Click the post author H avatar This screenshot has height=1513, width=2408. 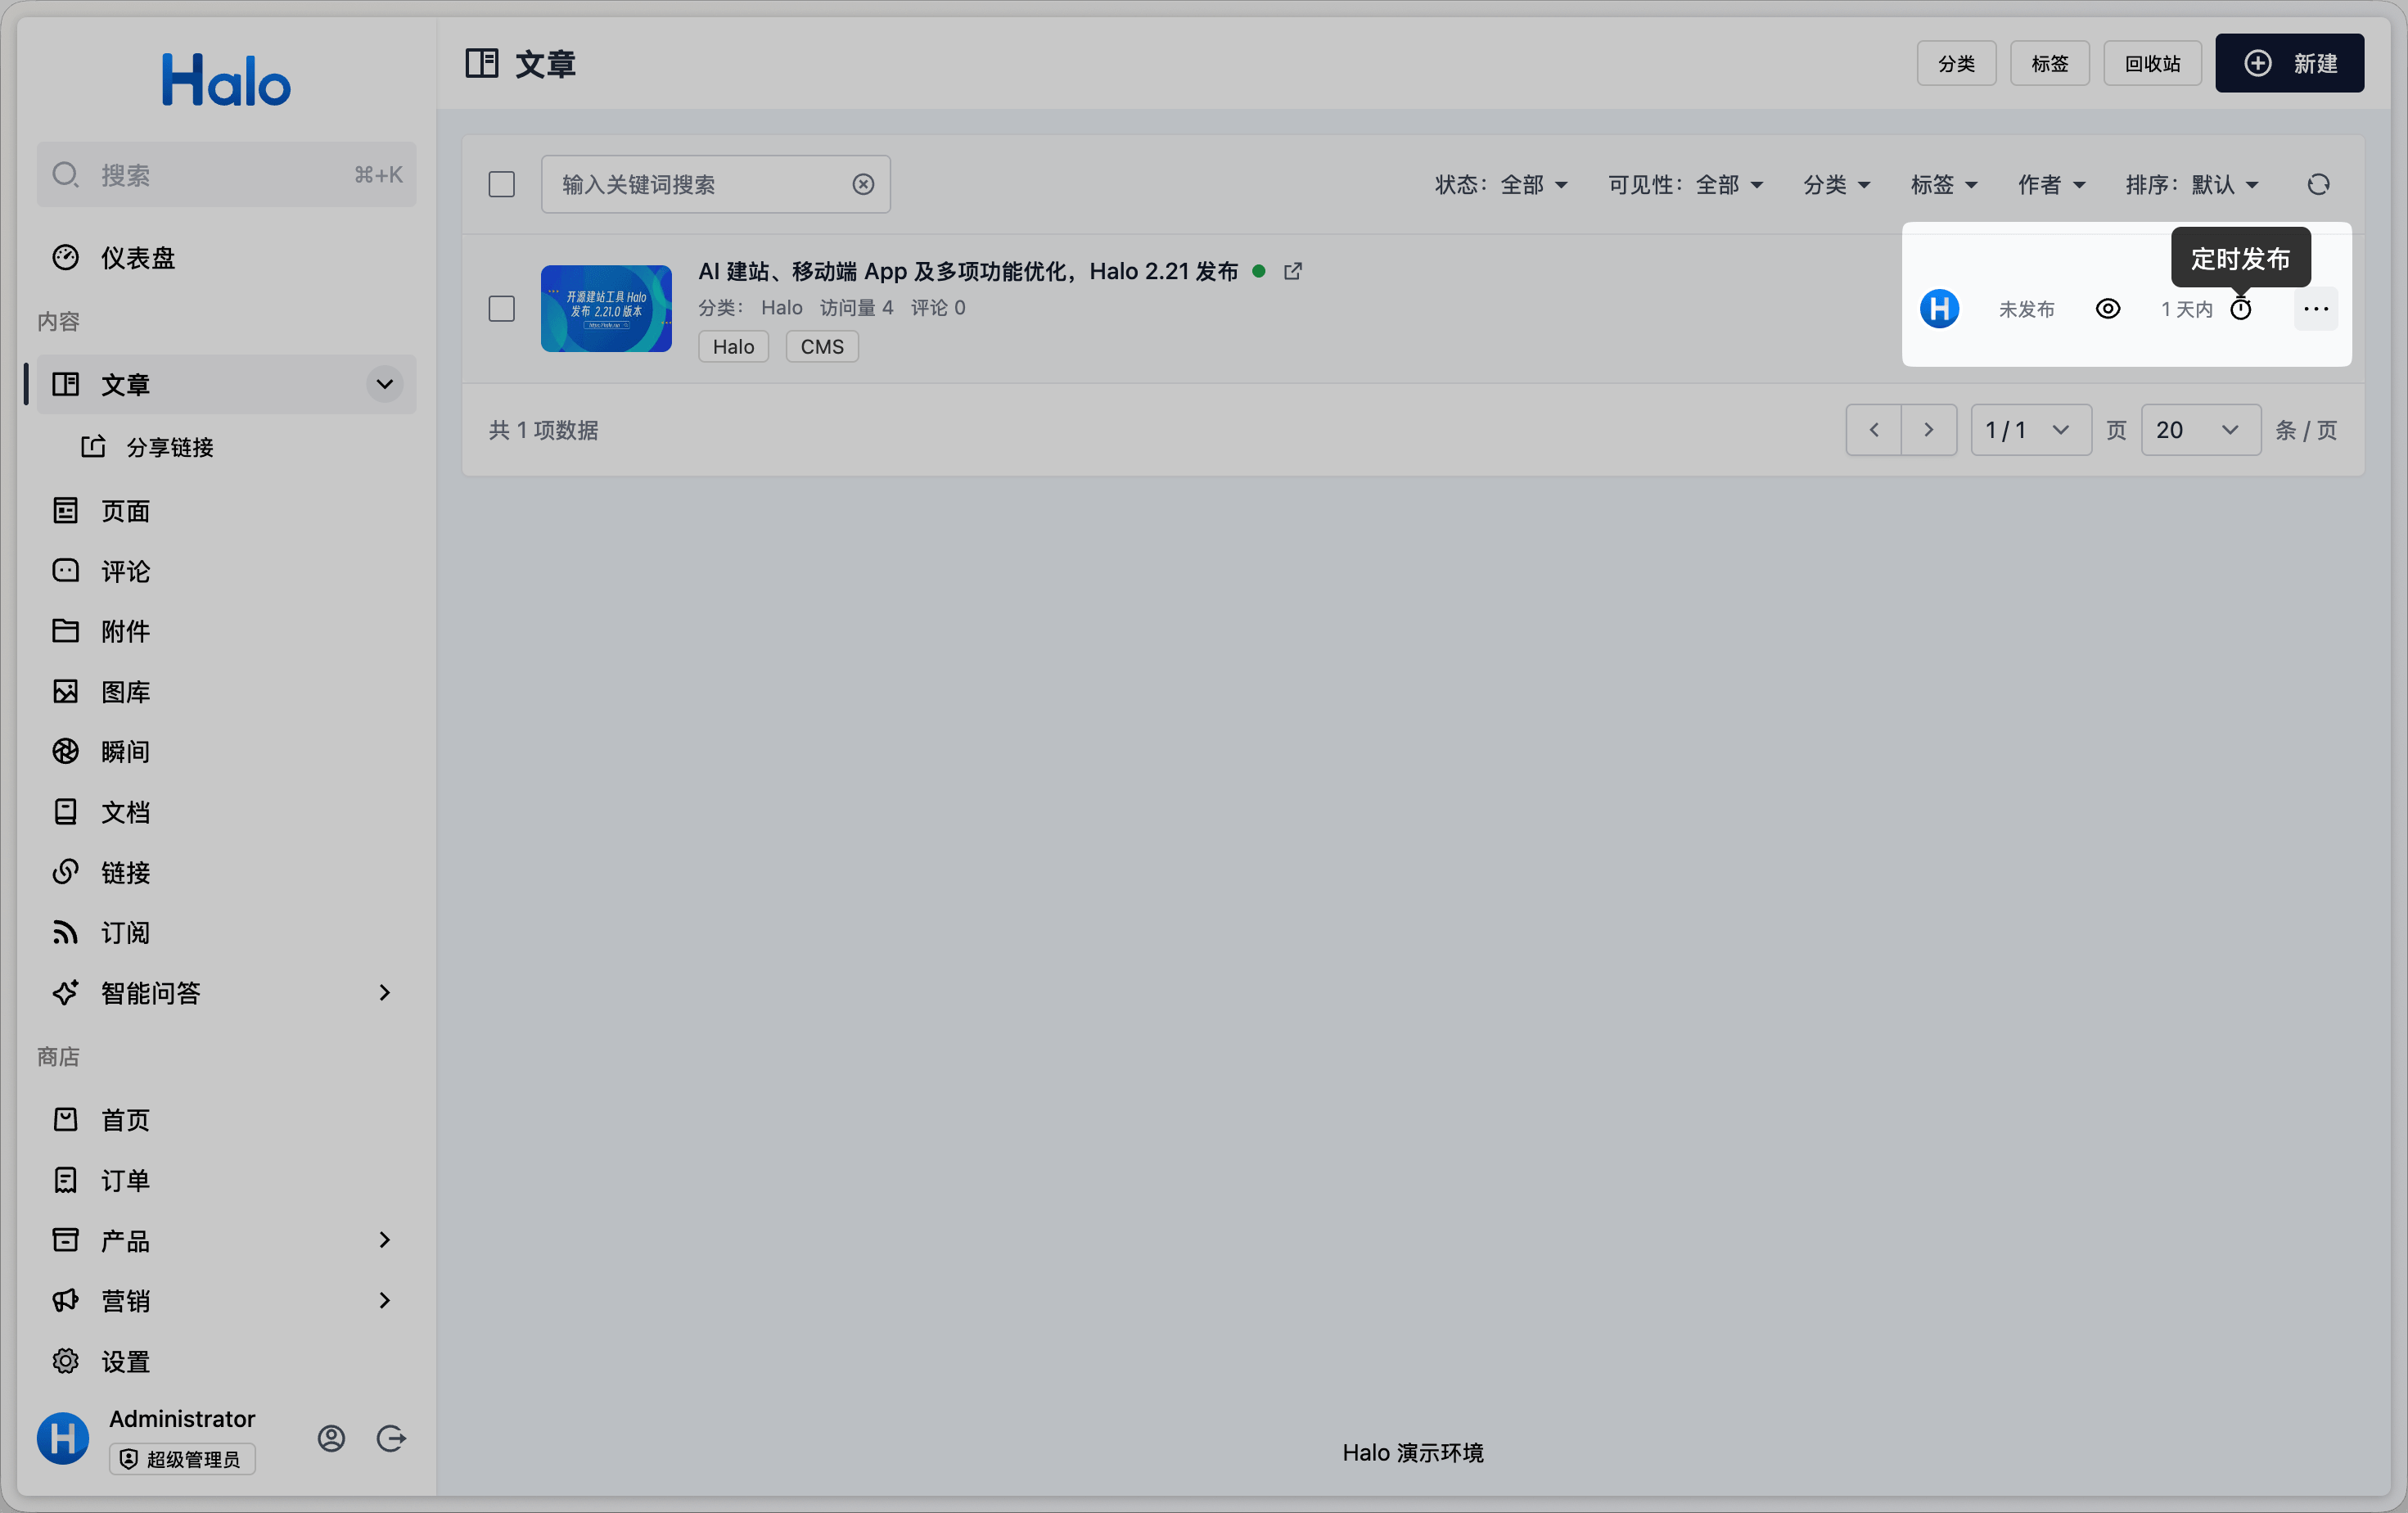(x=1939, y=309)
